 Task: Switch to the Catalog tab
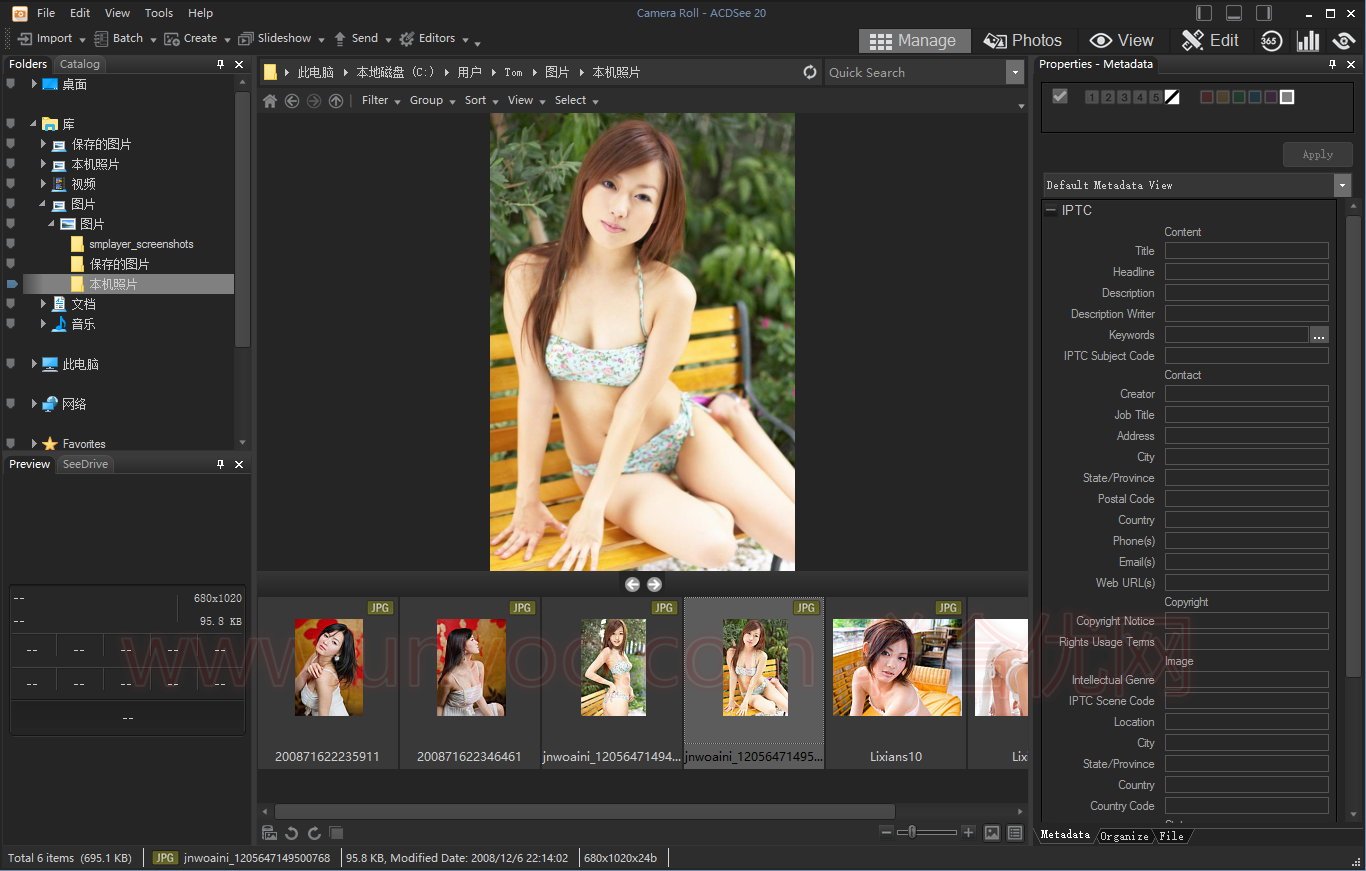pos(80,64)
